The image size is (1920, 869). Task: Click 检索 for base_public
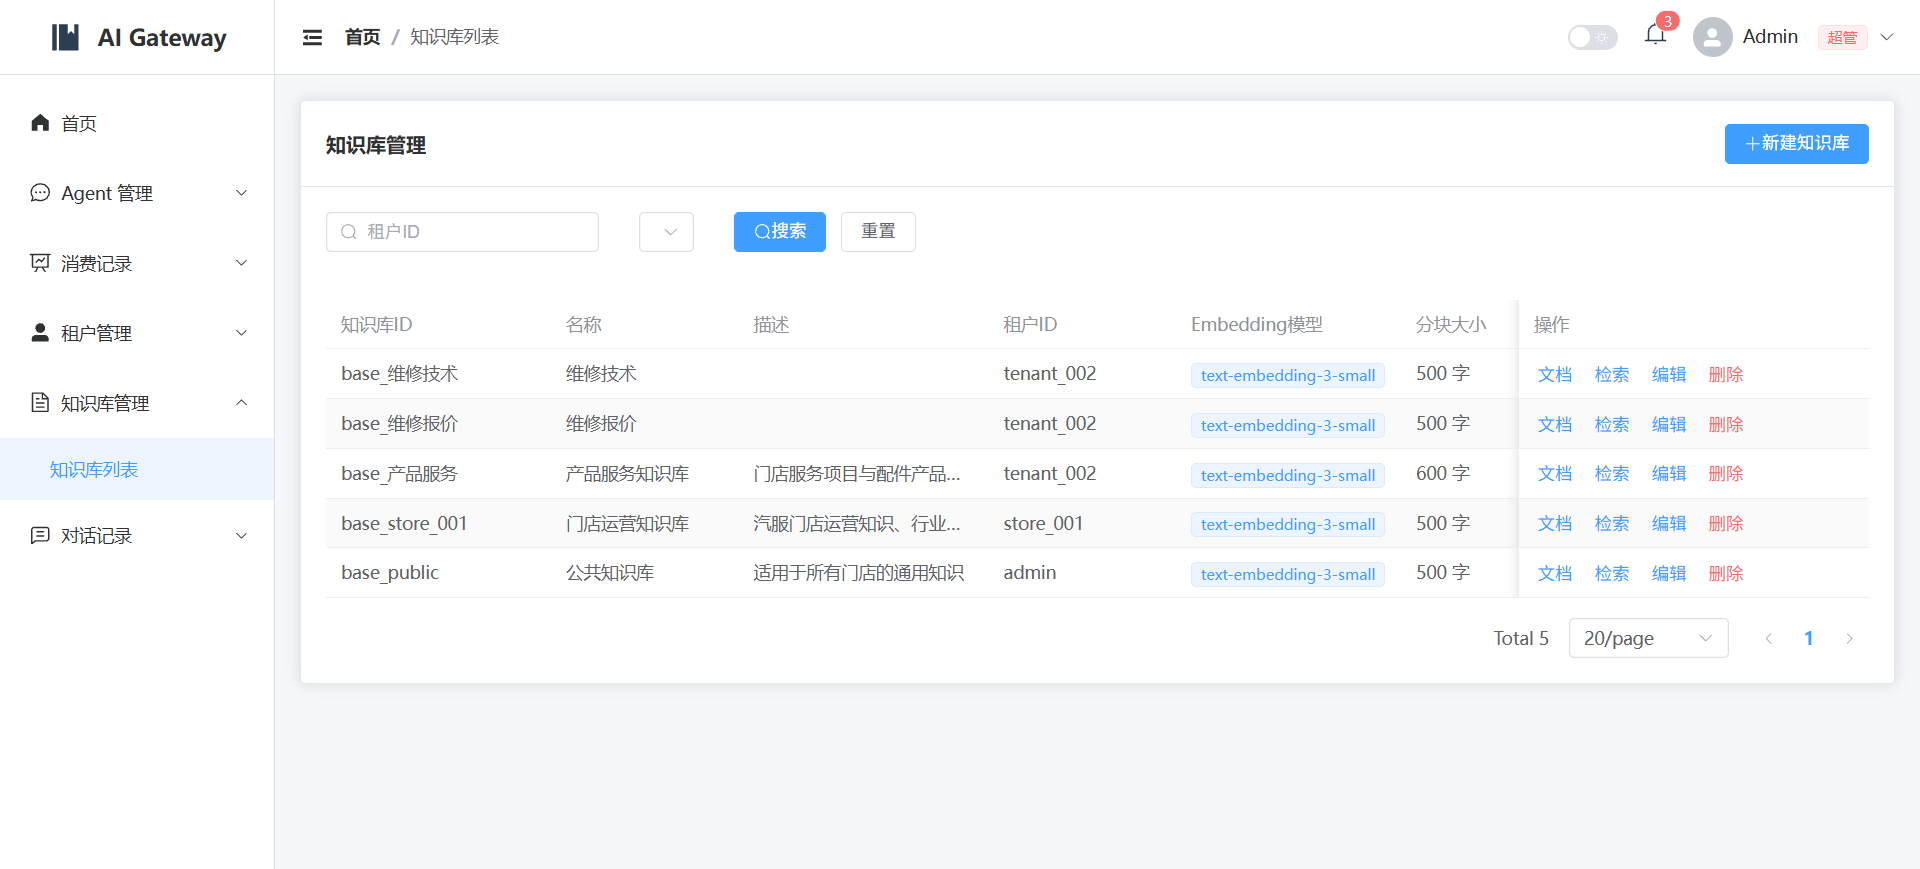tap(1612, 573)
